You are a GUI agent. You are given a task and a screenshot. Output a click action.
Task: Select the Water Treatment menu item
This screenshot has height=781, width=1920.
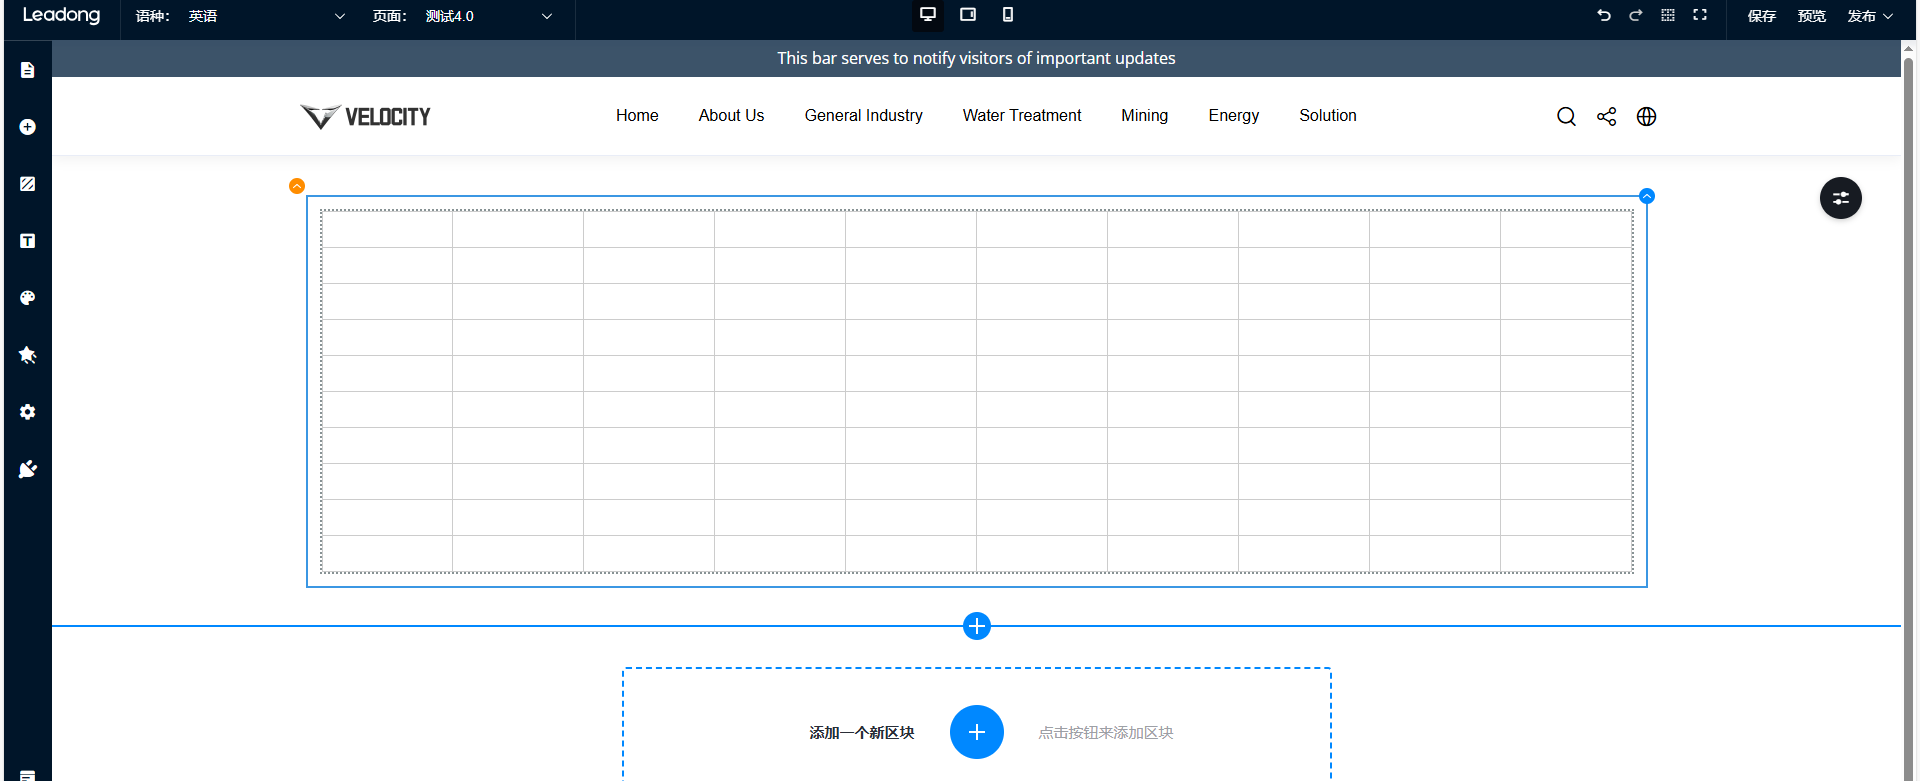click(1021, 116)
